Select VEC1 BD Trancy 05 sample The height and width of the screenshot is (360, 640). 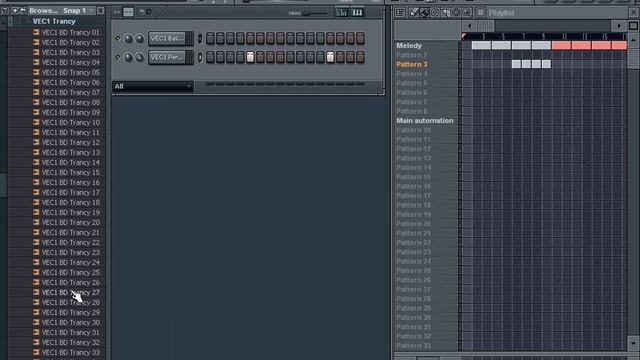pyautogui.click(x=71, y=72)
